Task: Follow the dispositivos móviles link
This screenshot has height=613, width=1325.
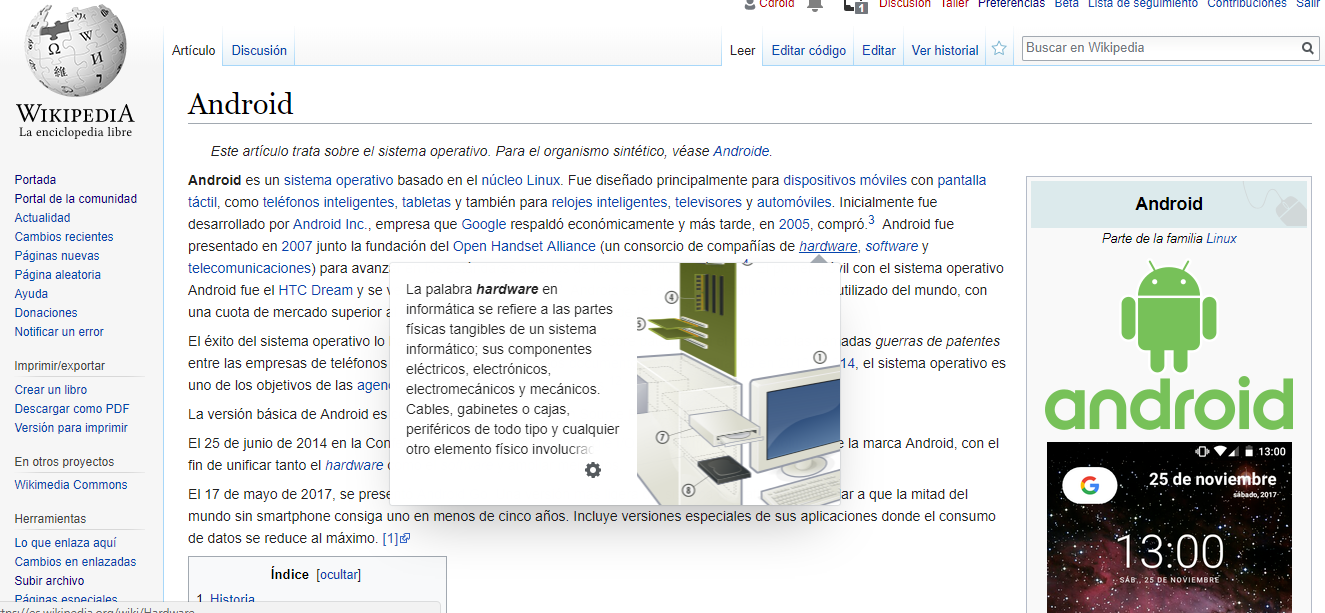Action: [x=845, y=180]
